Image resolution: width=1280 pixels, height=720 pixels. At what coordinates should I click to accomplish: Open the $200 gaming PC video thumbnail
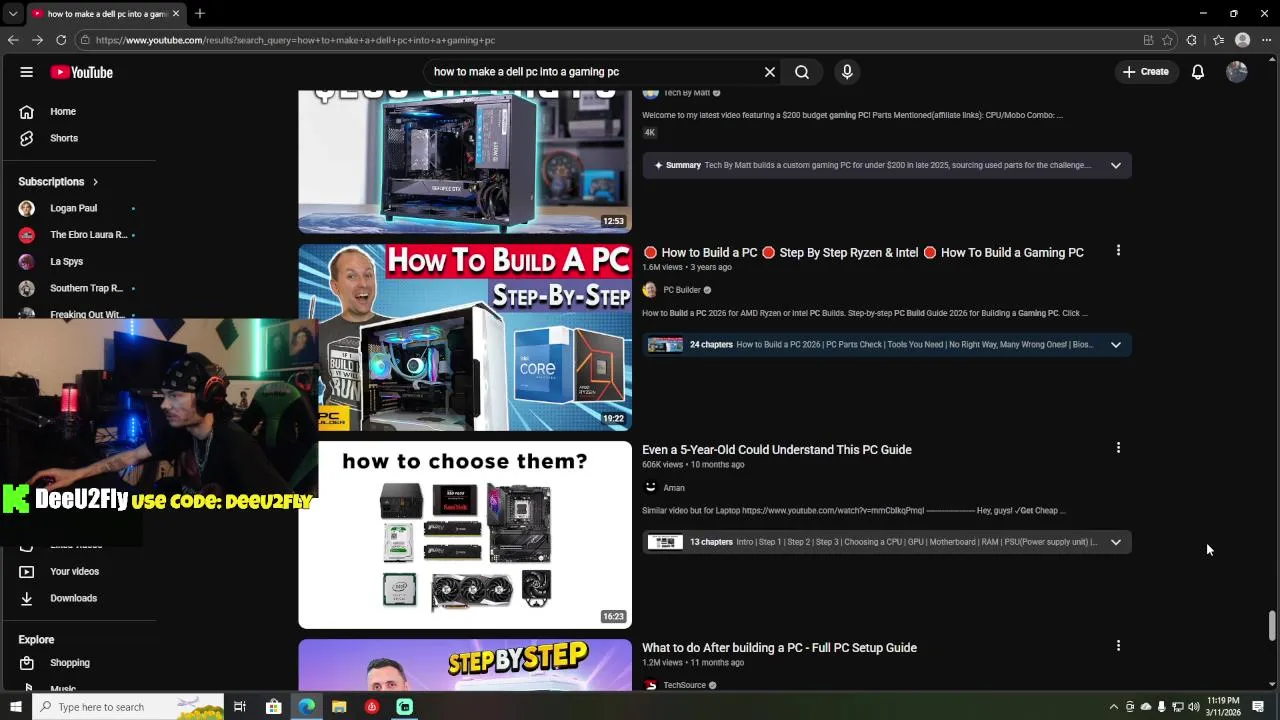click(465, 161)
